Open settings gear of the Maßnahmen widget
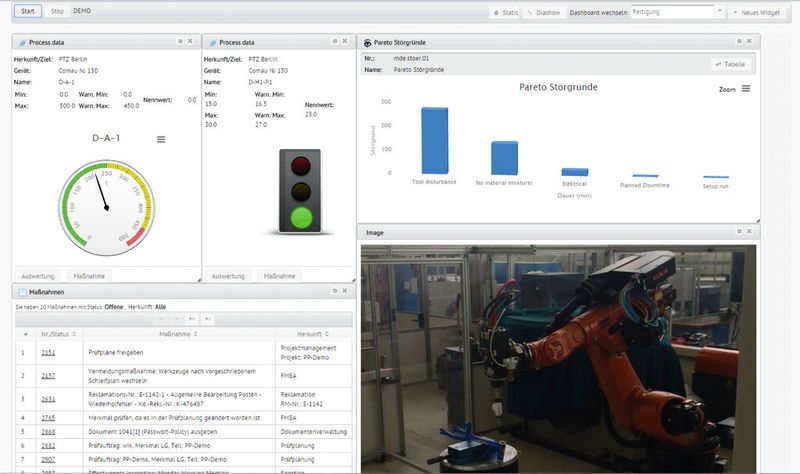The image size is (800, 474). 335,291
